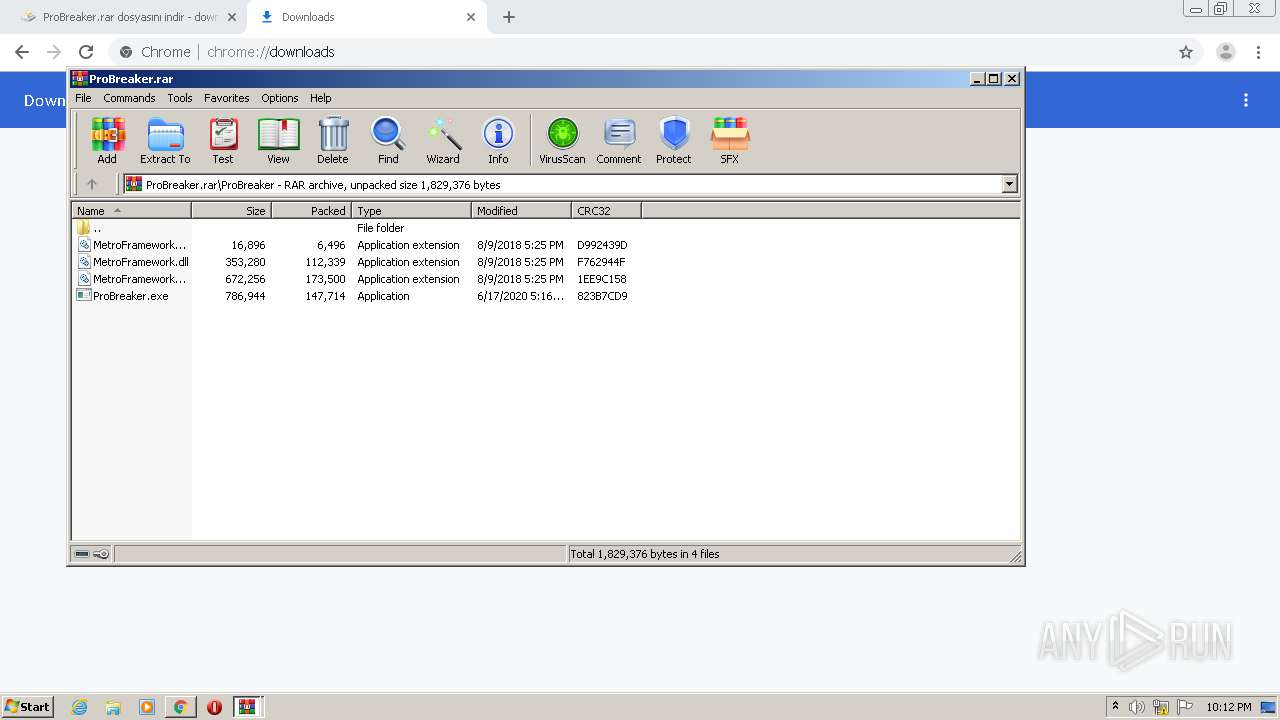Open the volume control in system tray
This screenshot has width=1280, height=720.
click(x=1137, y=707)
